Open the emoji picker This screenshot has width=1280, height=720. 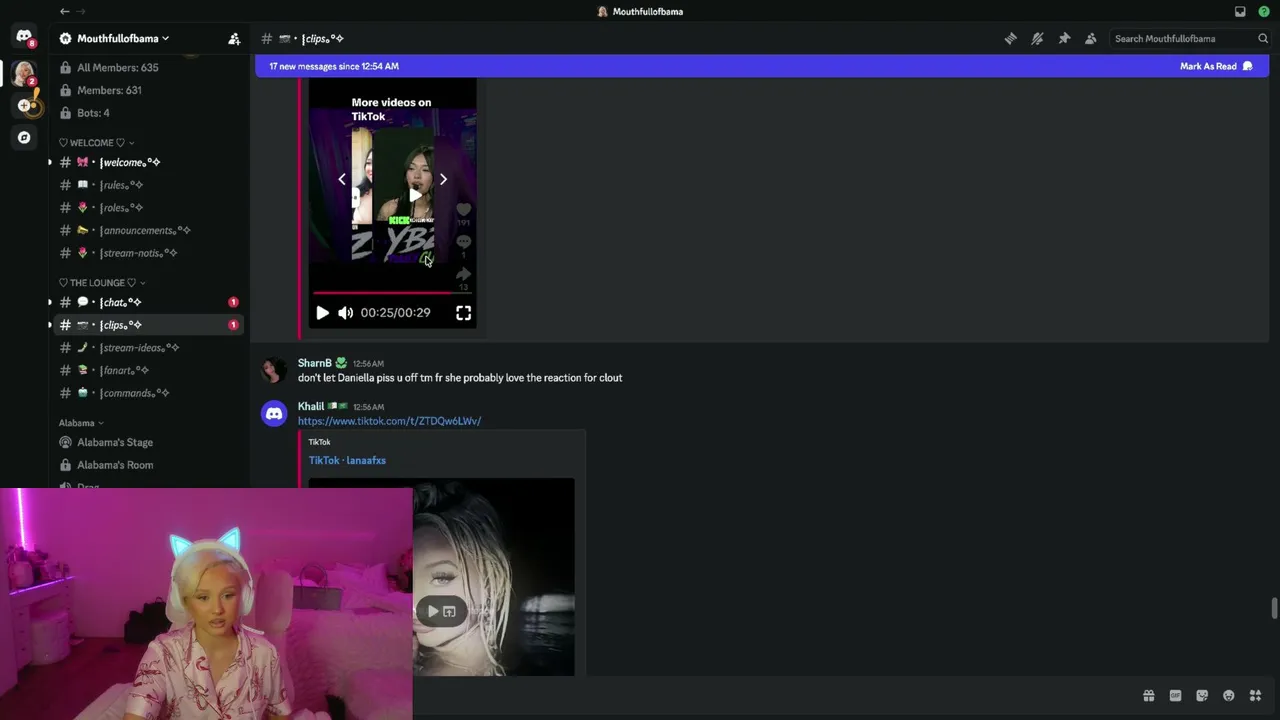pos(1229,696)
